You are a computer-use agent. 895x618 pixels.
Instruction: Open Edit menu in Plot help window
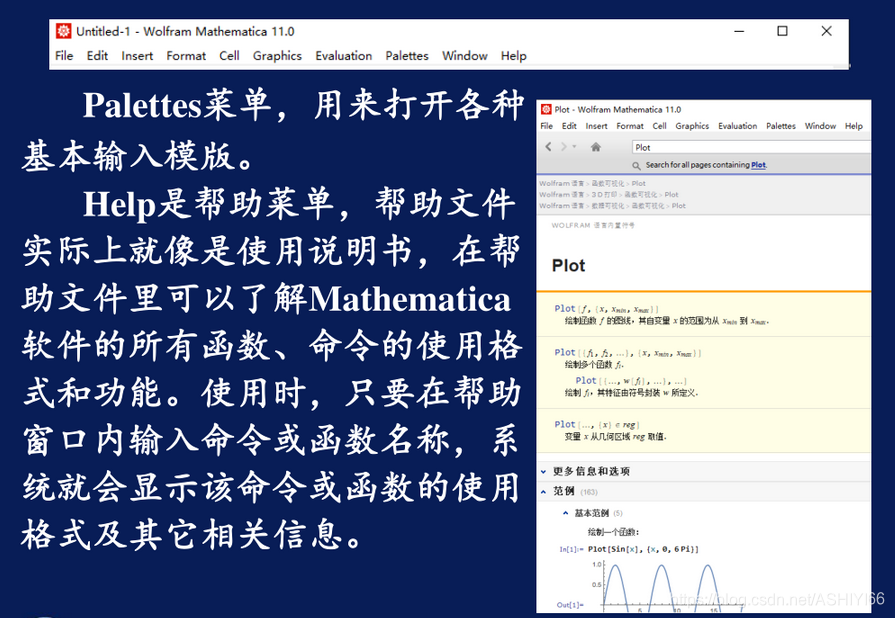tap(569, 126)
